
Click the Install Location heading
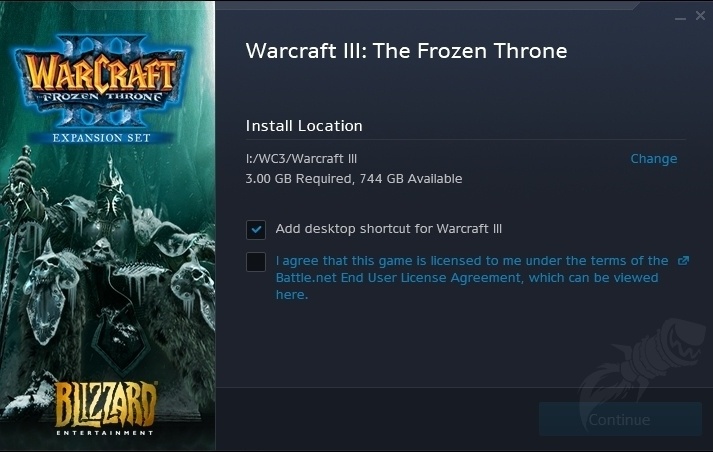(x=304, y=126)
